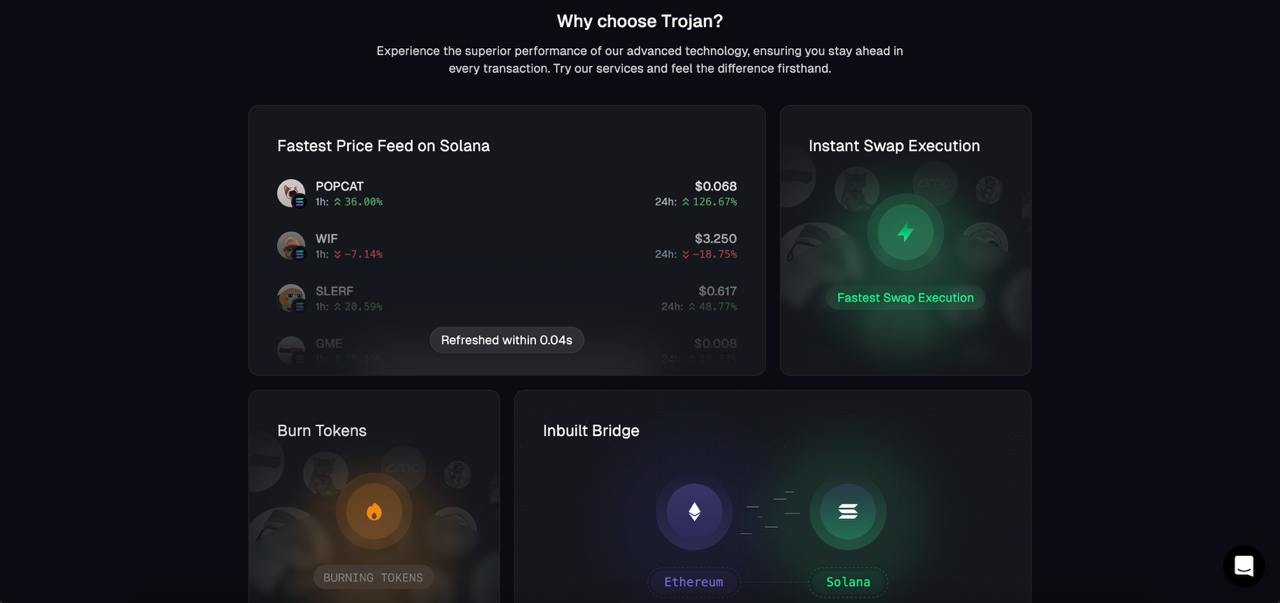Click the Refreshed within 0.04s pill
Image resolution: width=1280 pixels, height=603 pixels.
tap(507, 340)
